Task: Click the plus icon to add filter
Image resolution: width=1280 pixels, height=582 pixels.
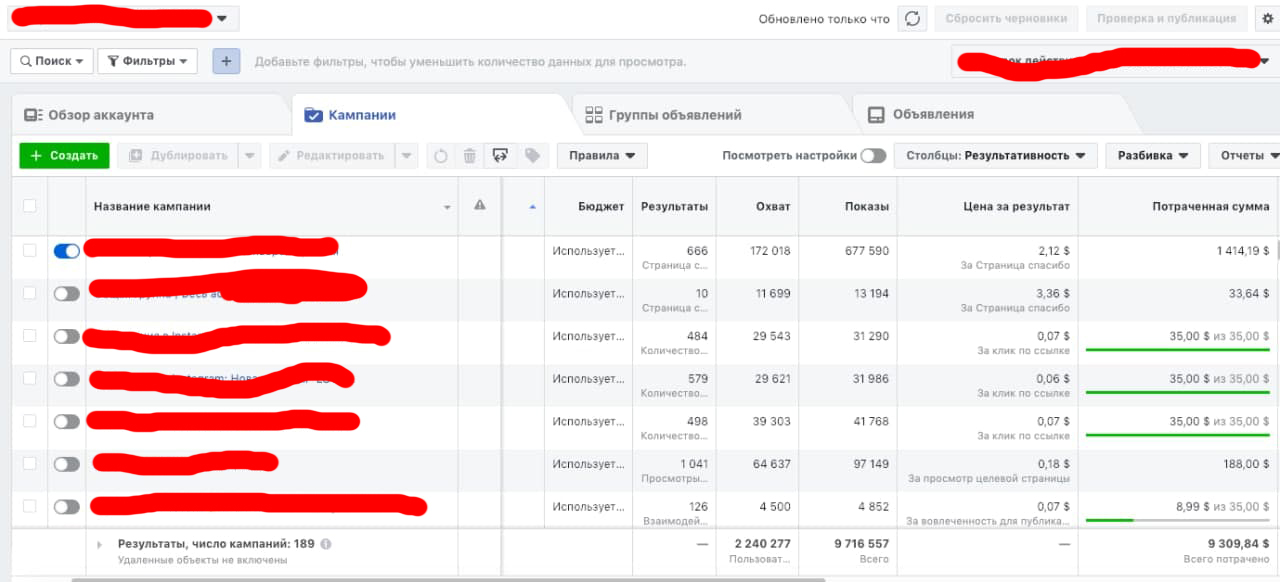Action: click(x=226, y=61)
